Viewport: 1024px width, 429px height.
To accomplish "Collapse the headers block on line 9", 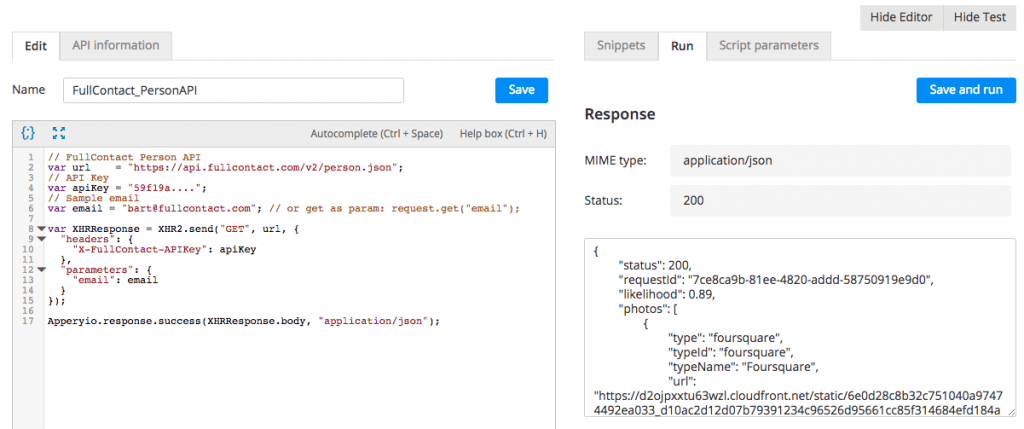I will pyautogui.click(x=41, y=239).
